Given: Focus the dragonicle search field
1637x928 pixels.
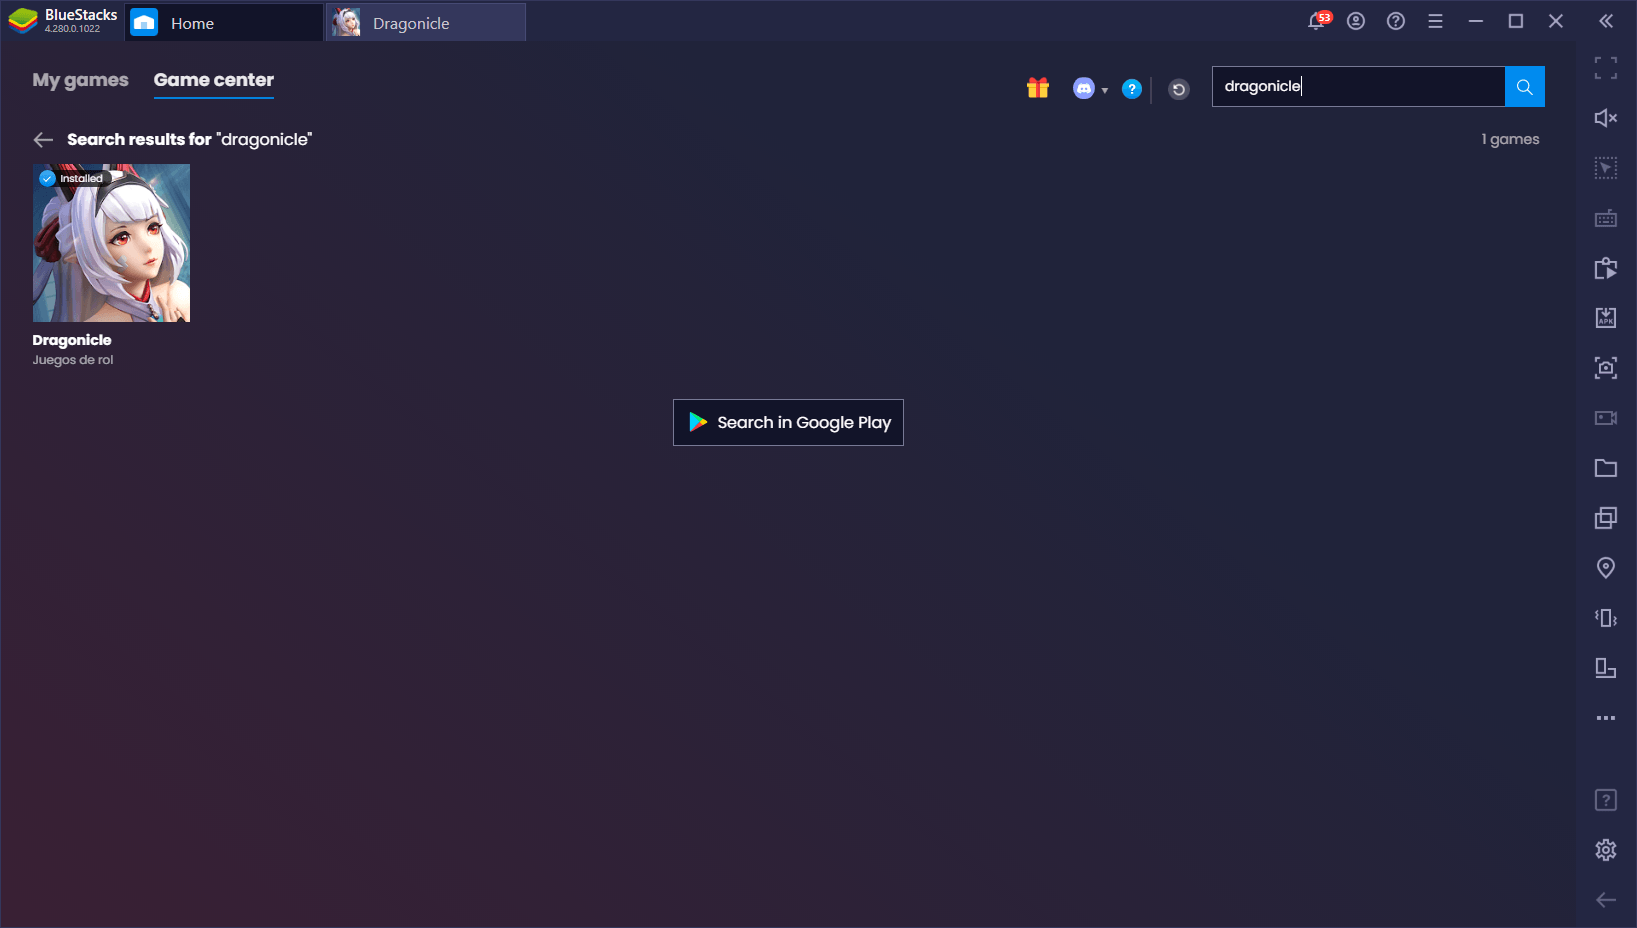Looking at the screenshot, I should 1358,87.
